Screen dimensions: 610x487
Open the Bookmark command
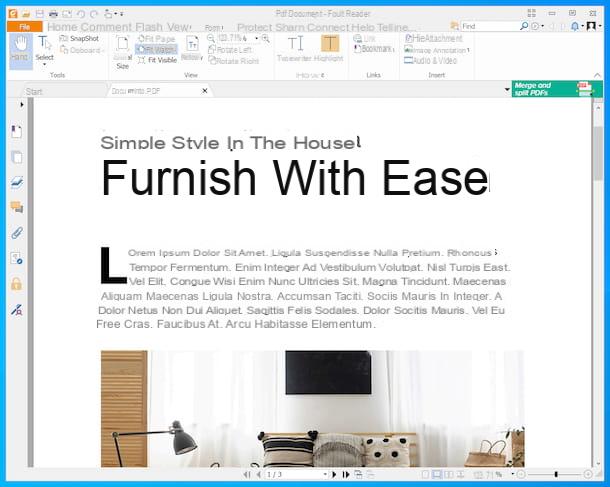[x=374, y=49]
